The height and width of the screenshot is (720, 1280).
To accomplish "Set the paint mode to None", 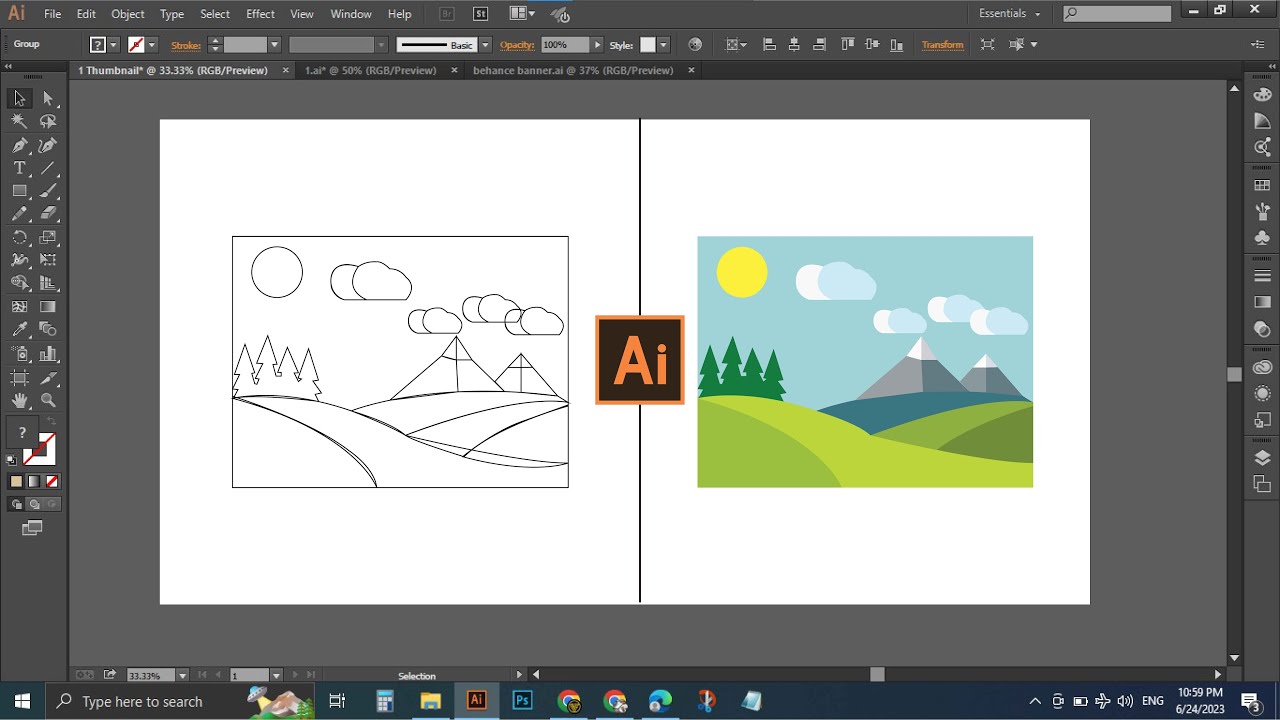I will [52, 482].
